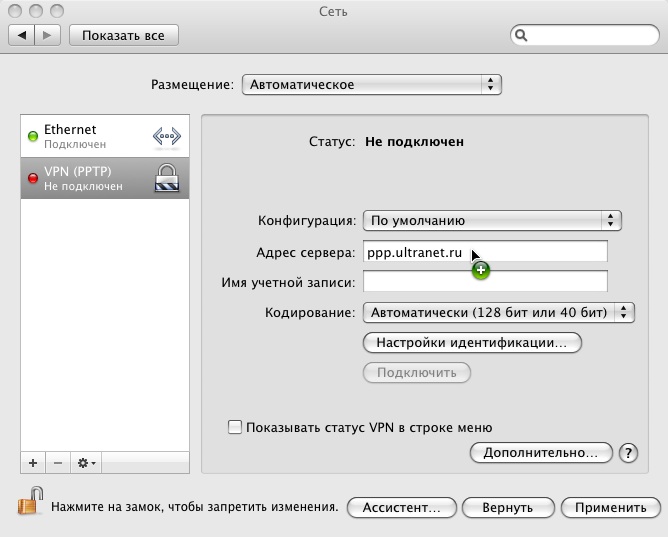
Task: Click the VPN padlock icon in sidebar
Action: (x=166, y=179)
